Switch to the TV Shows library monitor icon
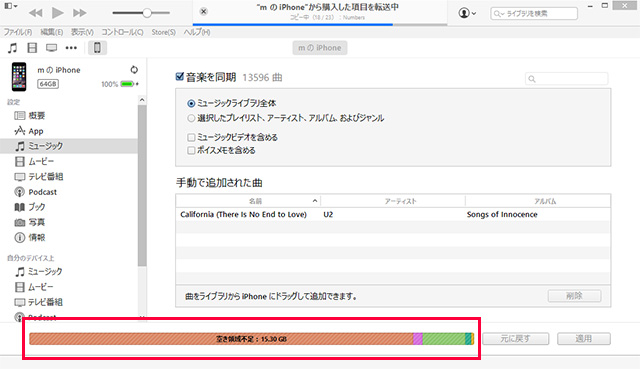The image size is (640, 369). (51, 48)
